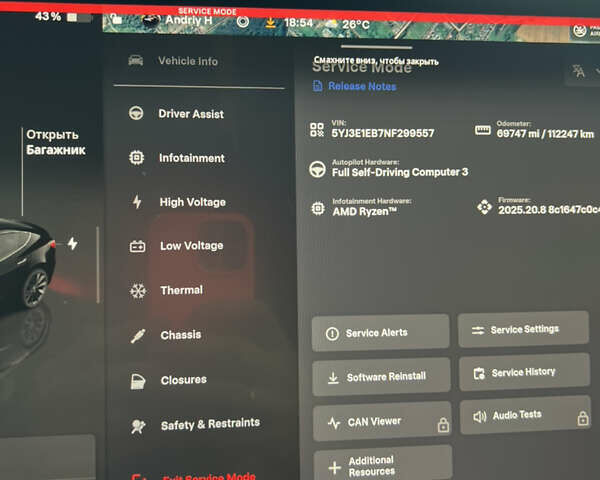The height and width of the screenshot is (480, 600).
Task: Click the car icon beside Vehicle Info
Action: coord(136,60)
